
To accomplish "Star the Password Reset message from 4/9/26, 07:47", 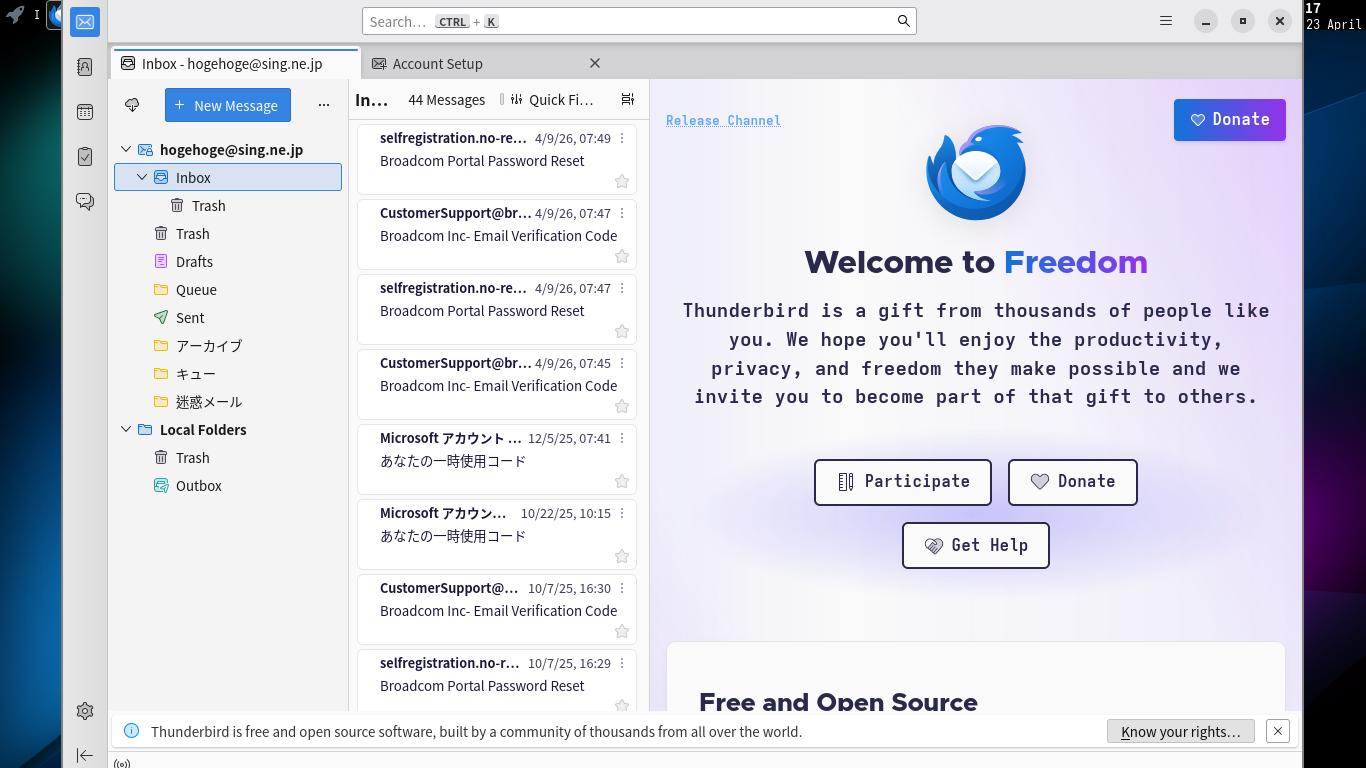I will click(622, 331).
